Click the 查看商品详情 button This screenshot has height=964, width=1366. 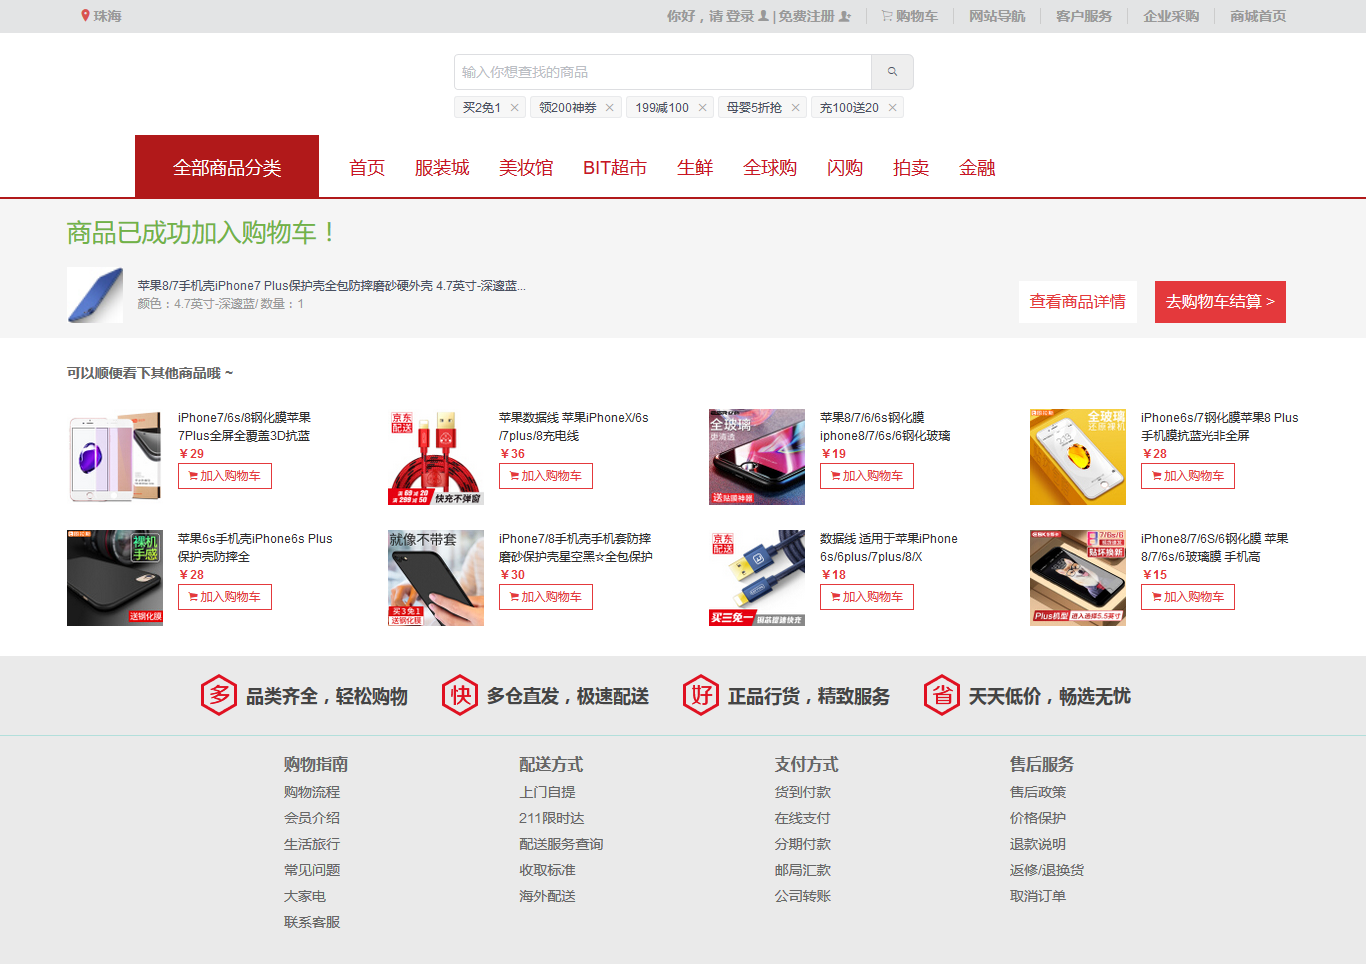[x=1078, y=302]
